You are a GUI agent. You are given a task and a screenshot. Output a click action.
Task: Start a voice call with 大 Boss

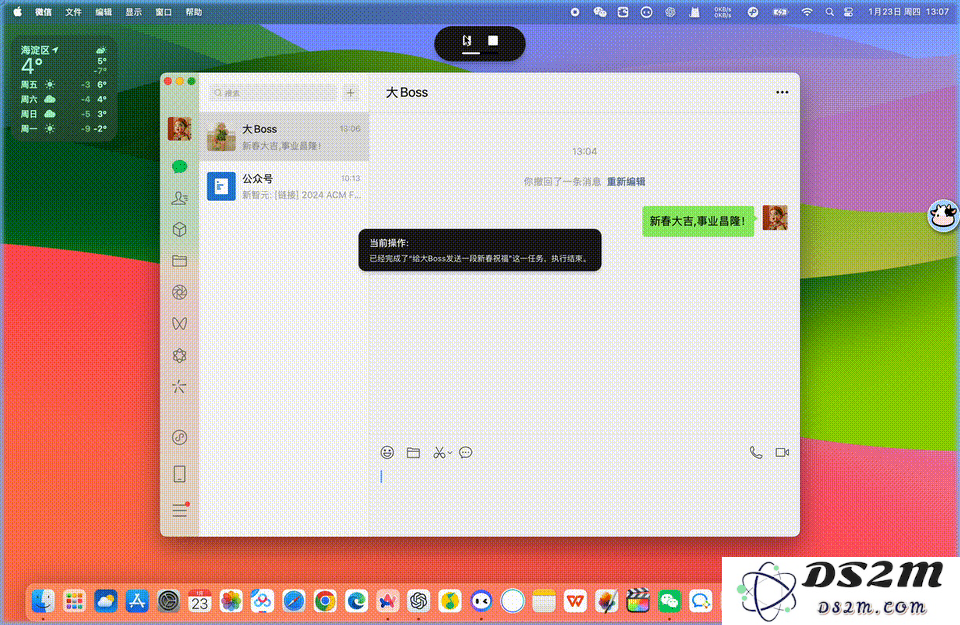[756, 452]
